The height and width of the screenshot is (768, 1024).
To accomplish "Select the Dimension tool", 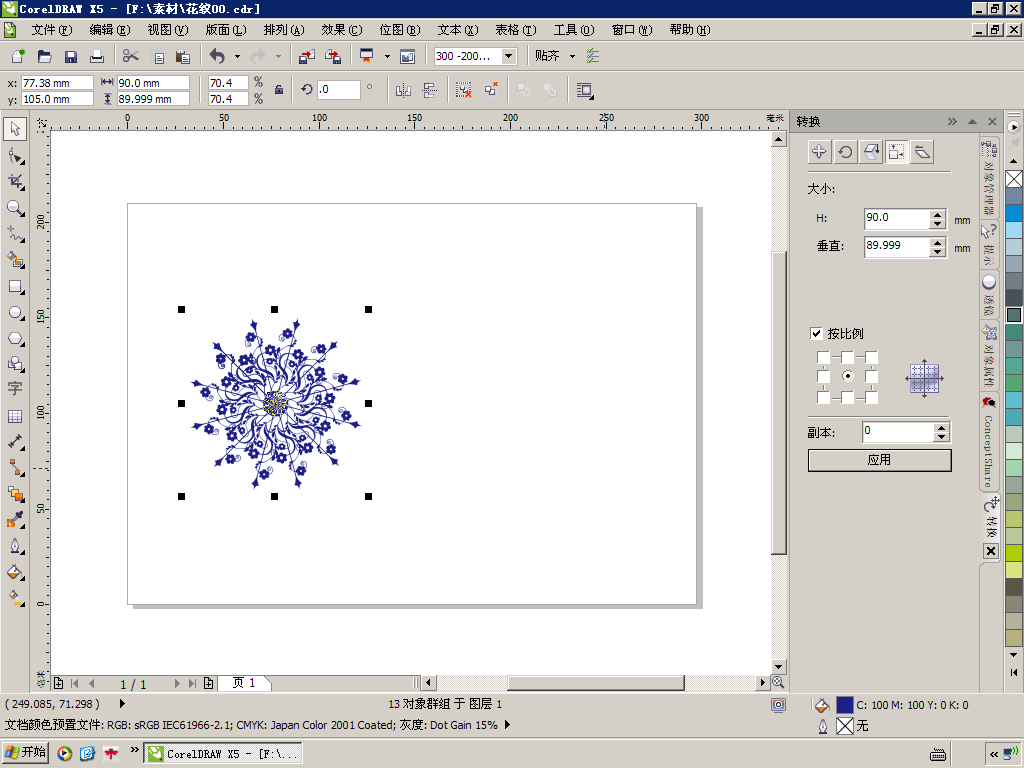I will point(15,442).
